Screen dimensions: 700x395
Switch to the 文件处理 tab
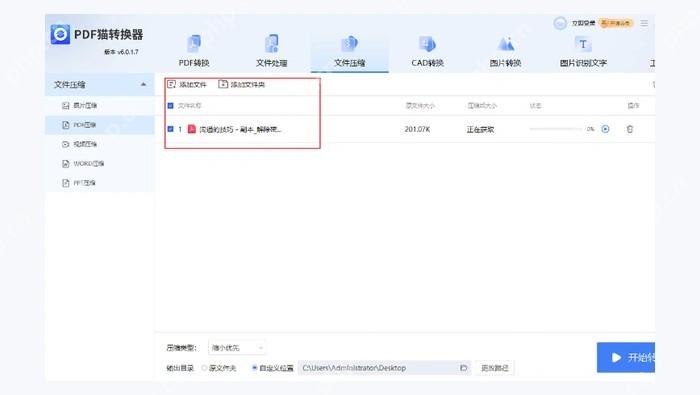(x=271, y=51)
